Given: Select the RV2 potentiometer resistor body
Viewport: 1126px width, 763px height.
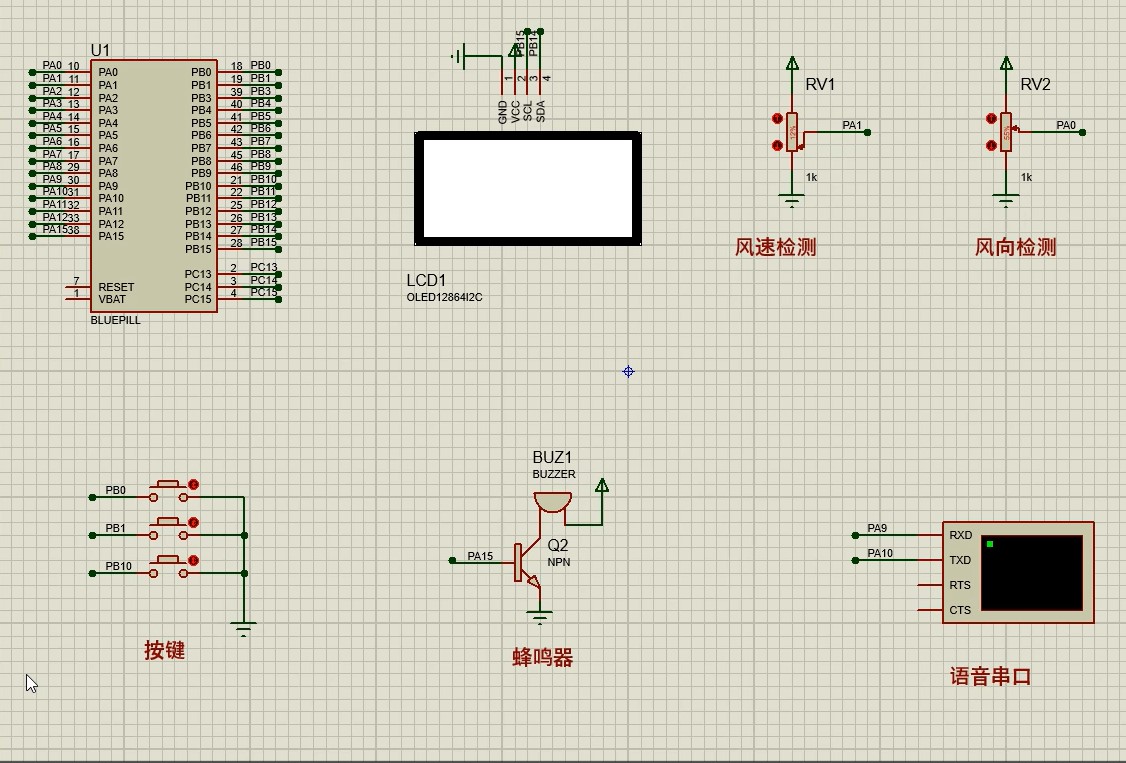Looking at the screenshot, I should 1006,132.
